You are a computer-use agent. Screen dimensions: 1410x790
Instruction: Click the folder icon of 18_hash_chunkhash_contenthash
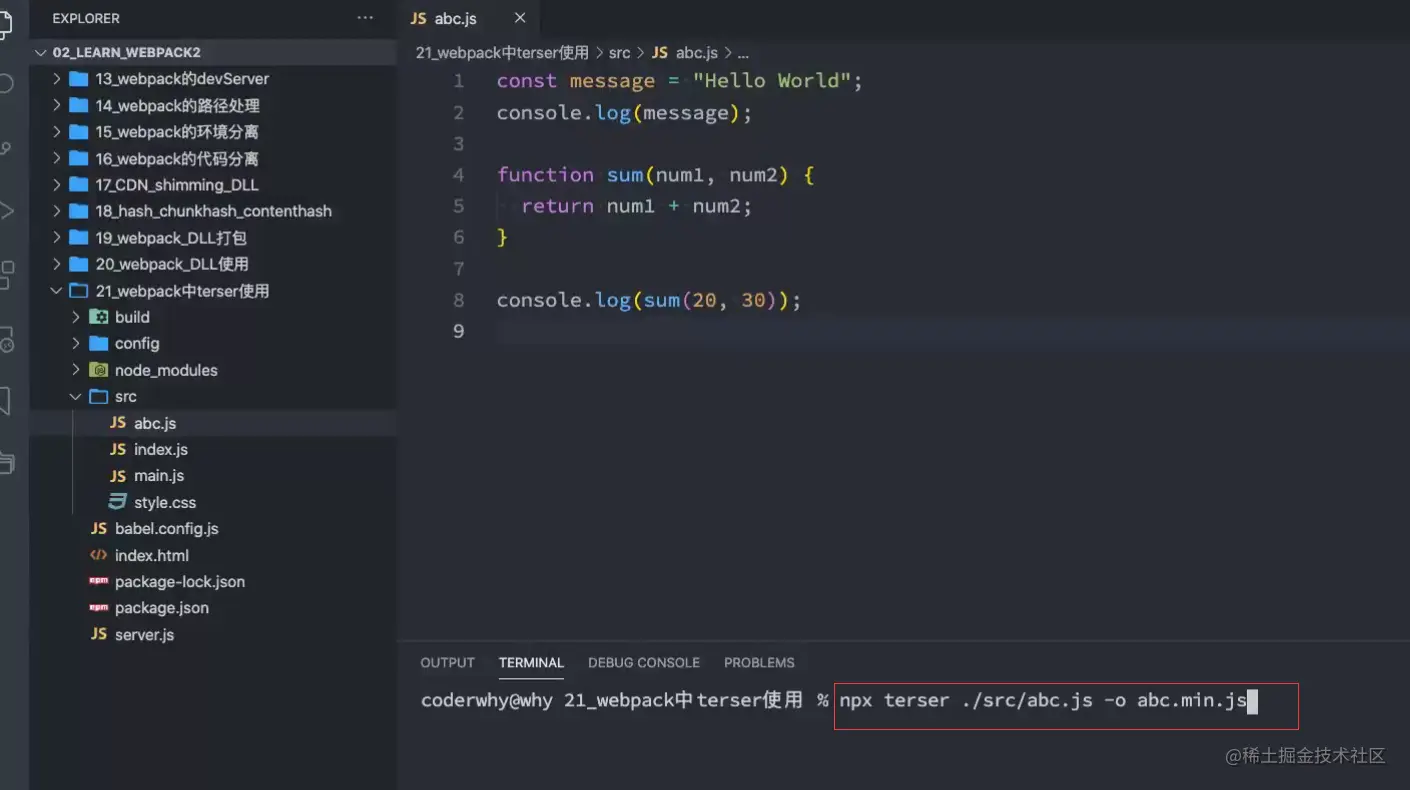click(79, 211)
